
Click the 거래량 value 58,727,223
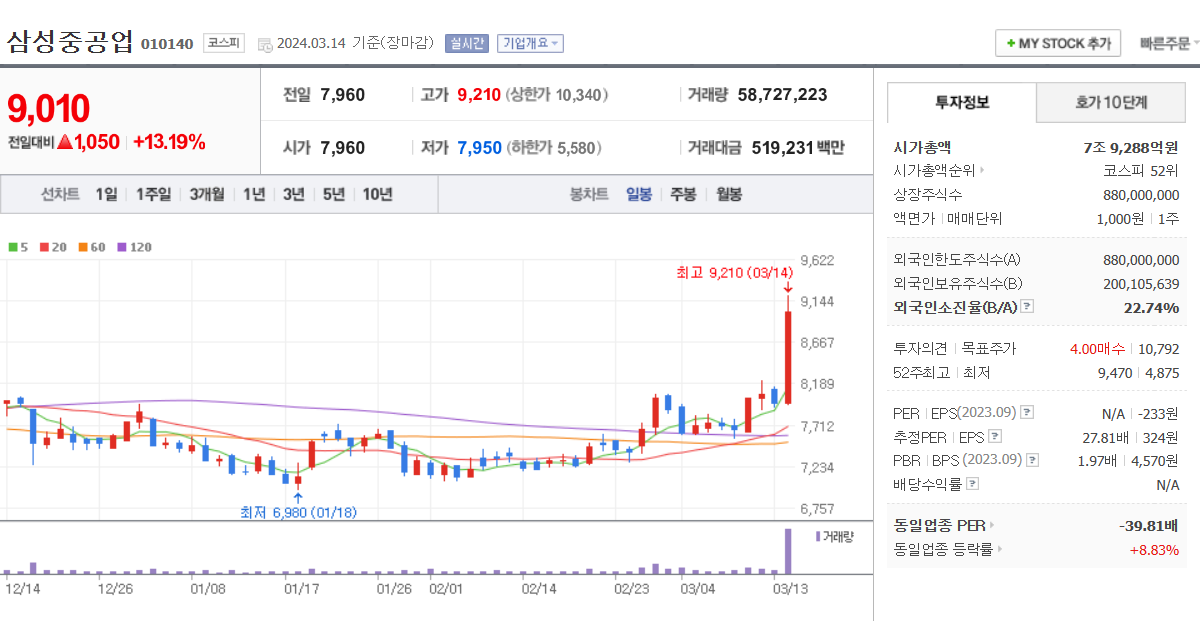pyautogui.click(x=783, y=95)
